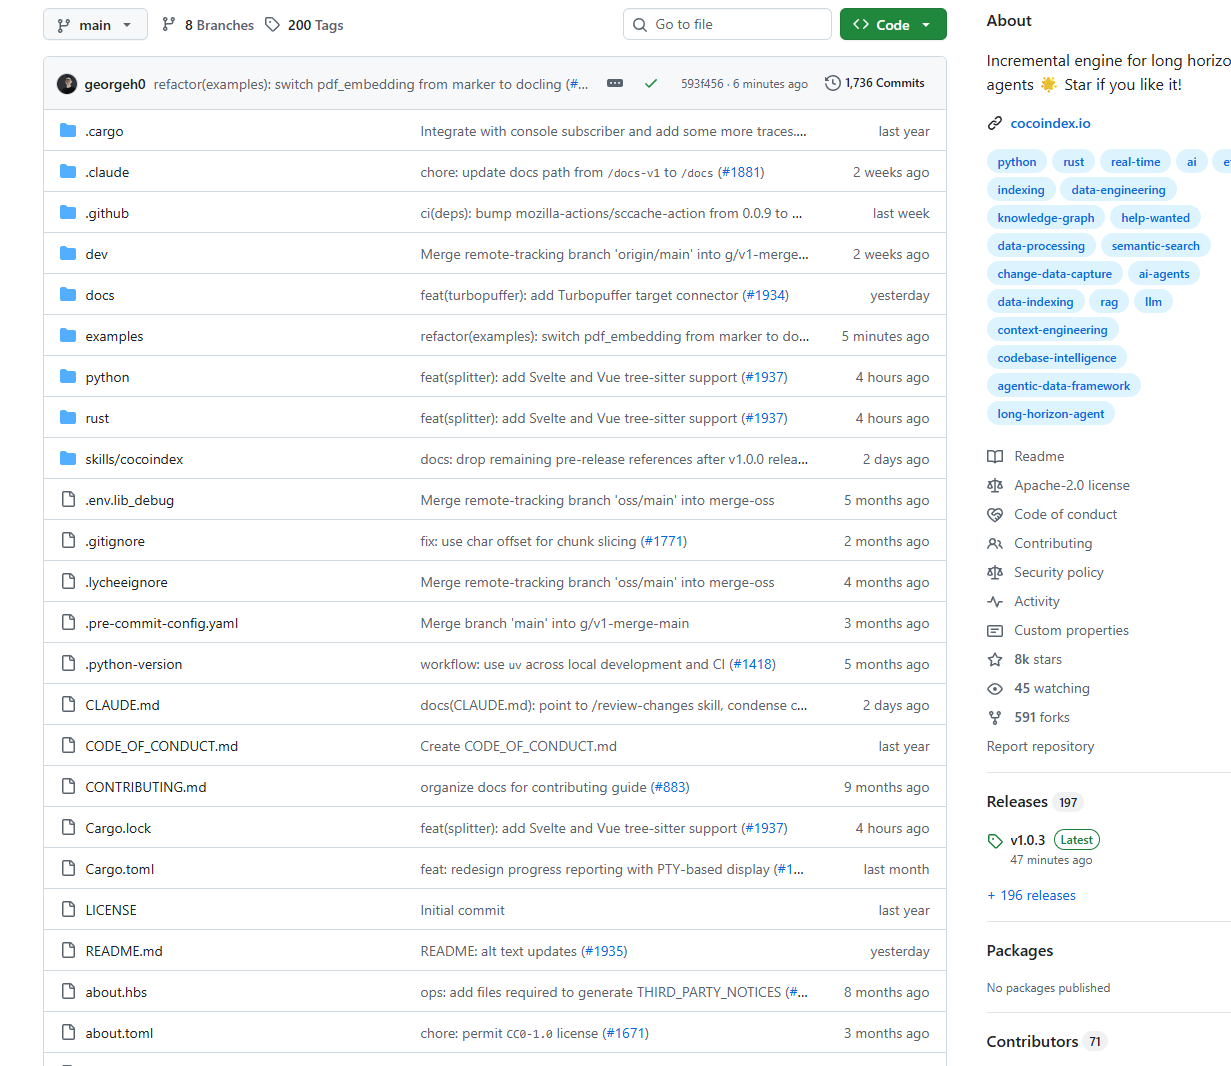Image resolution: width=1231 pixels, height=1066 pixels.
Task: Select the real-time topic tag
Action: pos(1136,162)
